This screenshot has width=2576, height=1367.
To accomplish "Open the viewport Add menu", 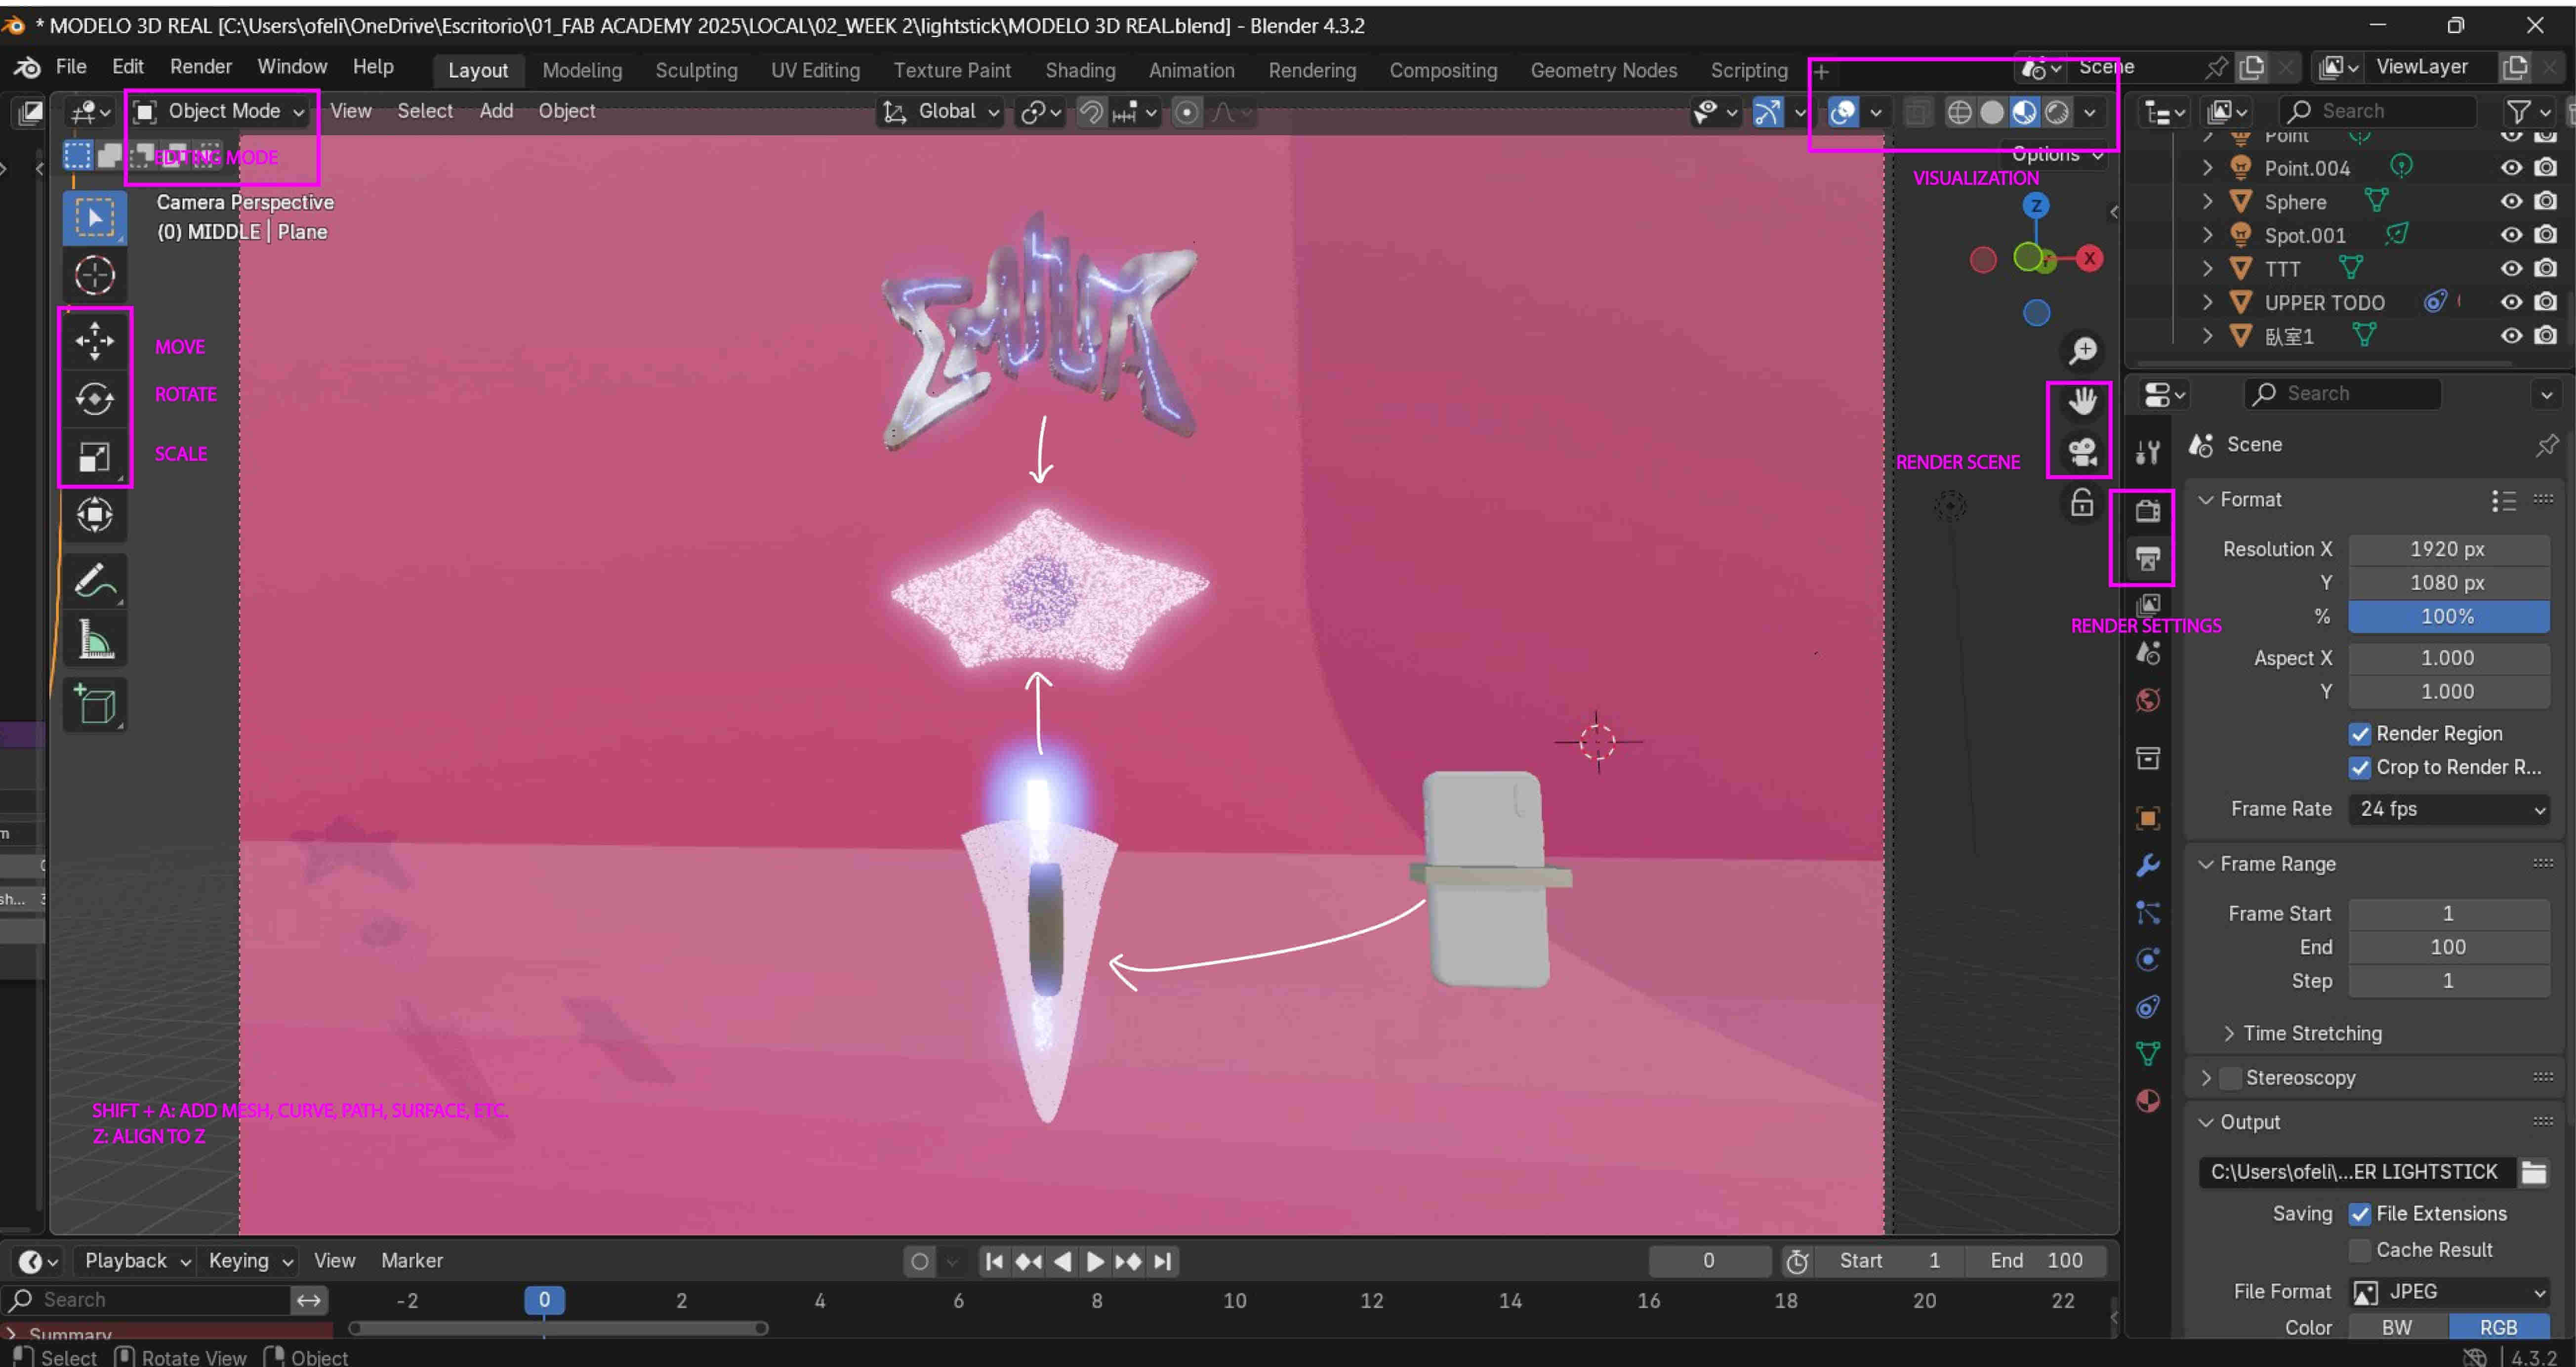I will coord(496,111).
